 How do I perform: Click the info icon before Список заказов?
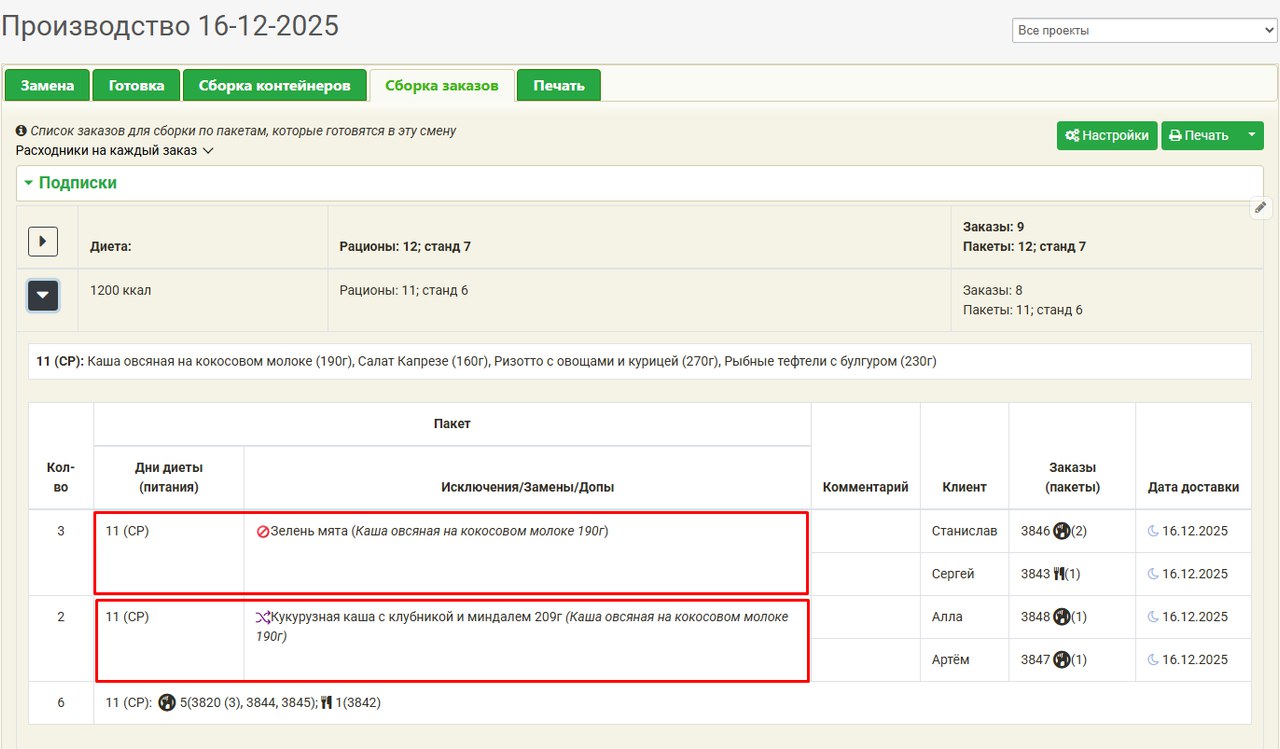click(21, 131)
